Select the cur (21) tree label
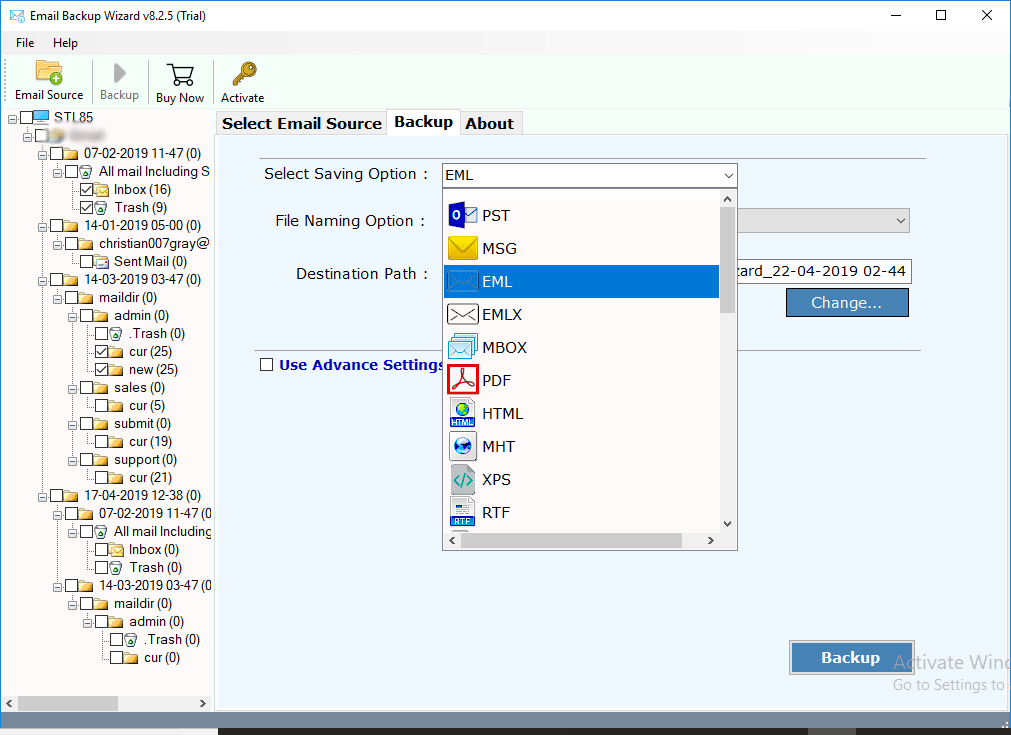 coord(150,478)
